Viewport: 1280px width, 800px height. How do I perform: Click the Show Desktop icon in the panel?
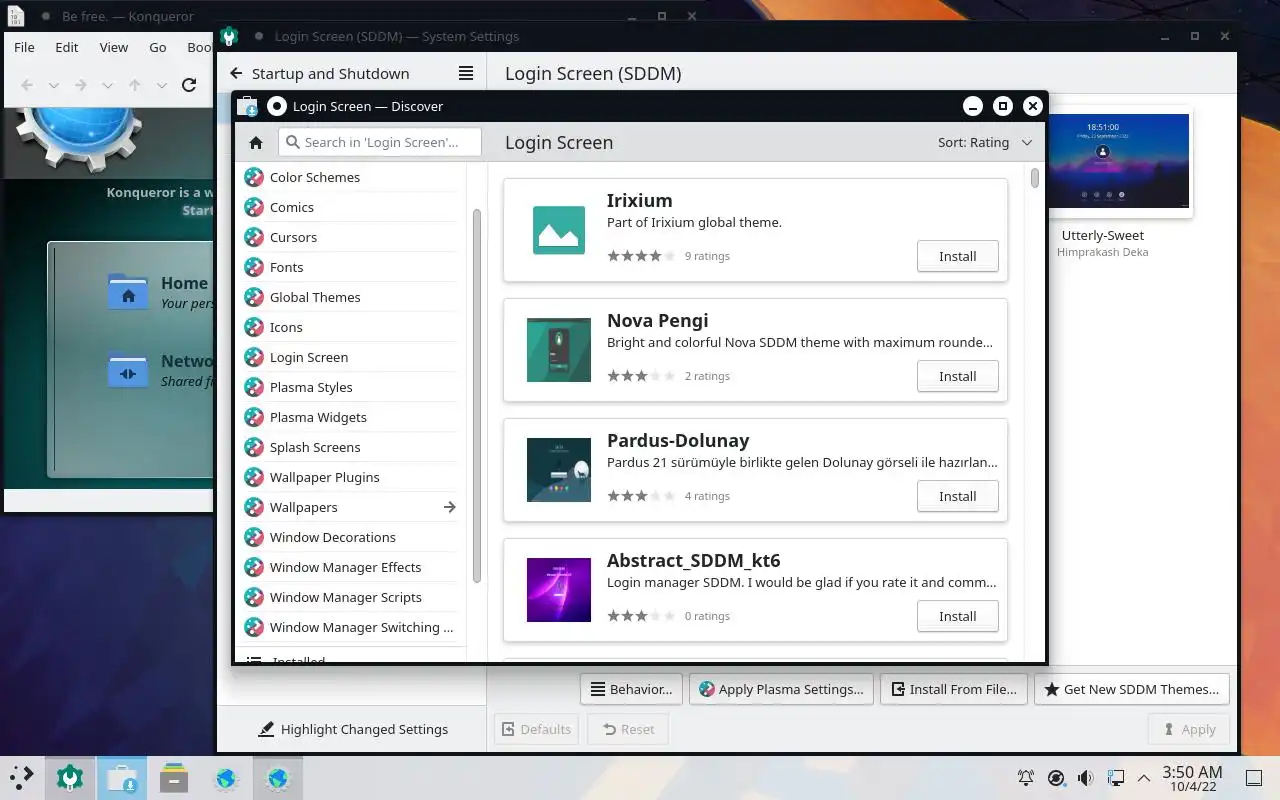1253,777
